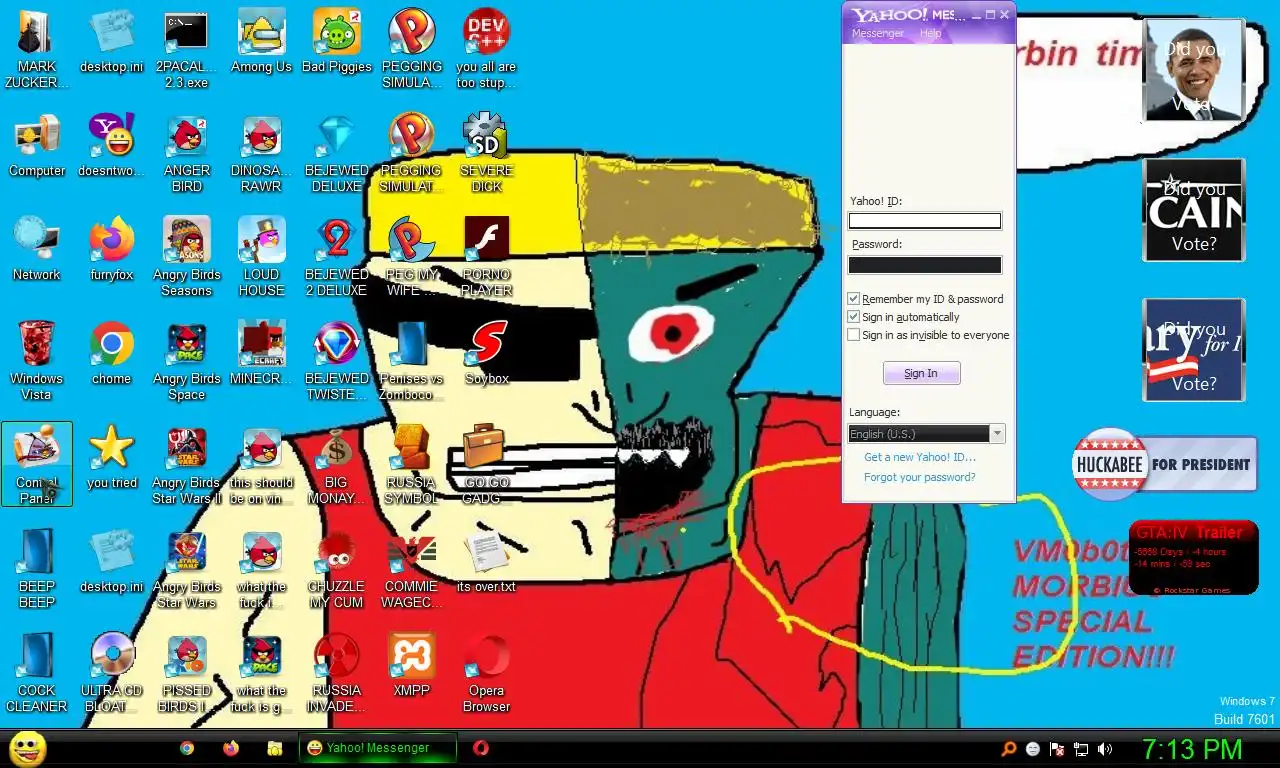Click the magnifier tray icon
The height and width of the screenshot is (768, 1280).
coord(1009,749)
